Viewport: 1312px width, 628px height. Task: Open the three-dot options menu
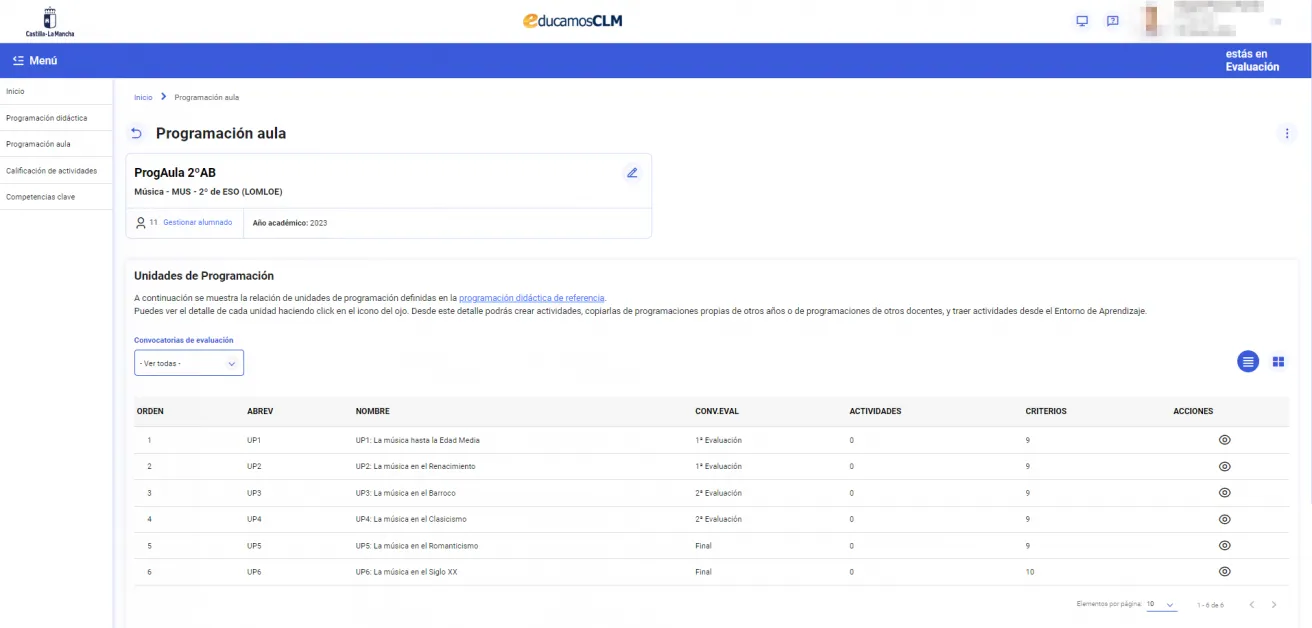coord(1286,134)
